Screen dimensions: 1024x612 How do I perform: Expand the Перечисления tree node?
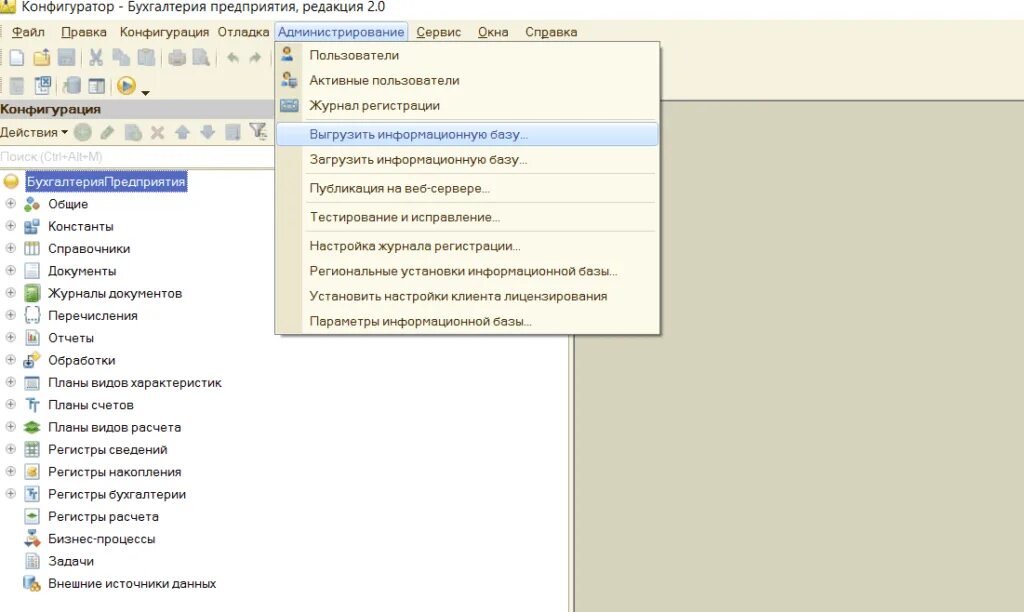(10, 315)
